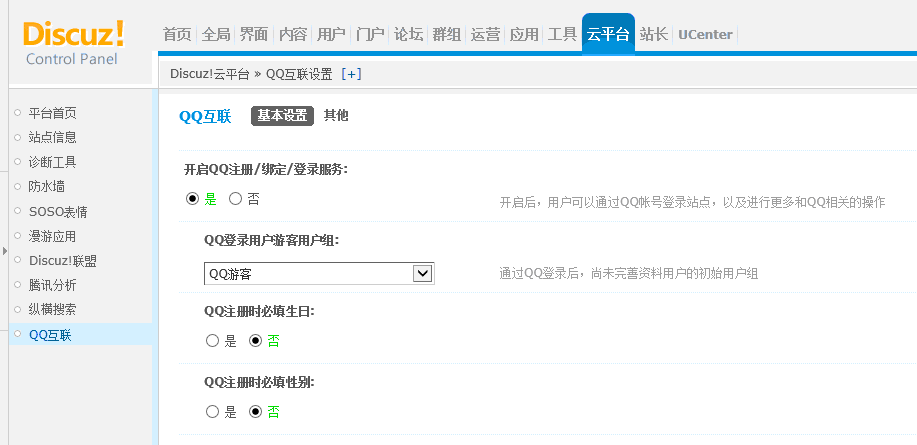The width and height of the screenshot is (917, 445).
Task: Open the 界面 top menu
Action: click(x=254, y=34)
